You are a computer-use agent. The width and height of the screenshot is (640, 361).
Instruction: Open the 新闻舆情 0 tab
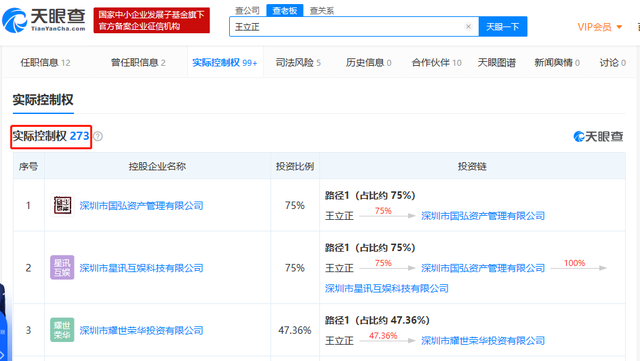pos(557,62)
